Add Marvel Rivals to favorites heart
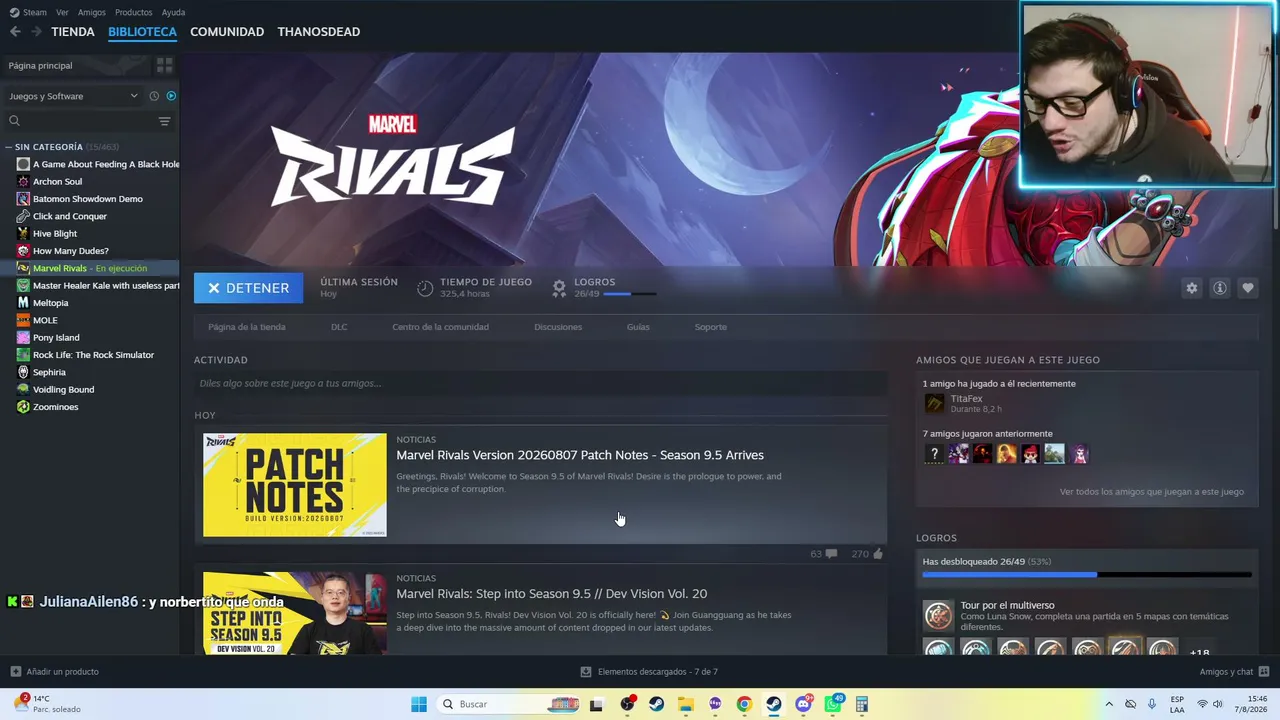Viewport: 1280px width, 720px height. tap(1247, 288)
